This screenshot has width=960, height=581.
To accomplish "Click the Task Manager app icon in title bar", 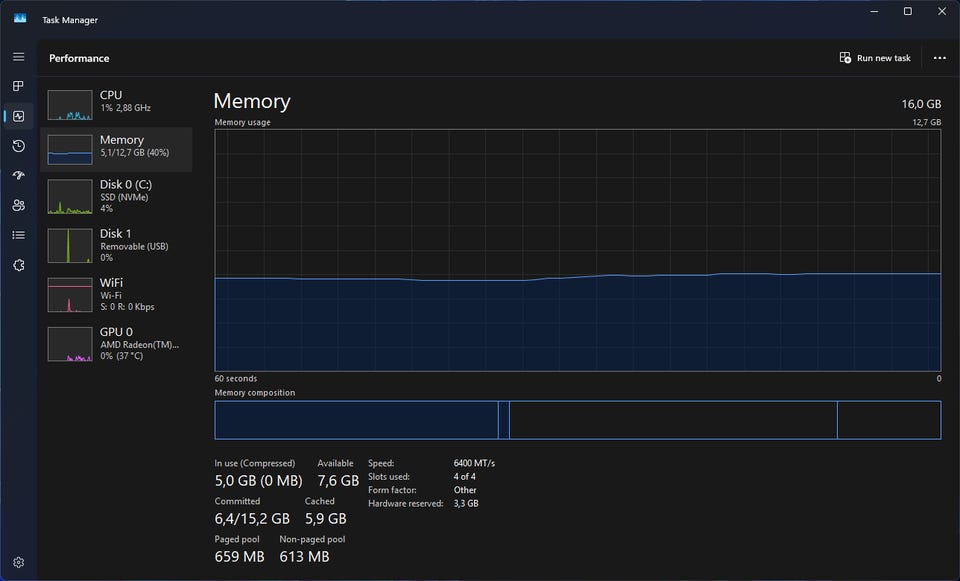I will tap(20, 19).
